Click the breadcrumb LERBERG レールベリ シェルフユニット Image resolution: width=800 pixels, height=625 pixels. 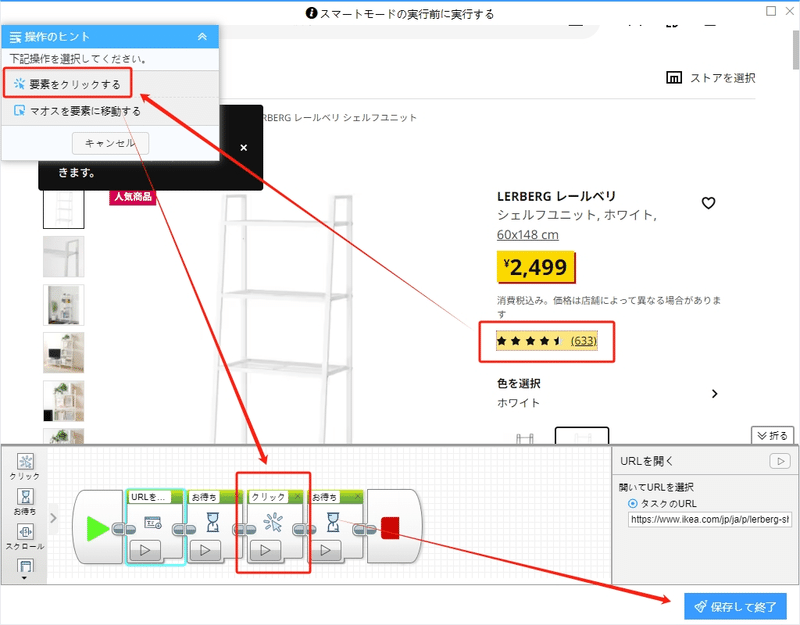(x=340, y=117)
